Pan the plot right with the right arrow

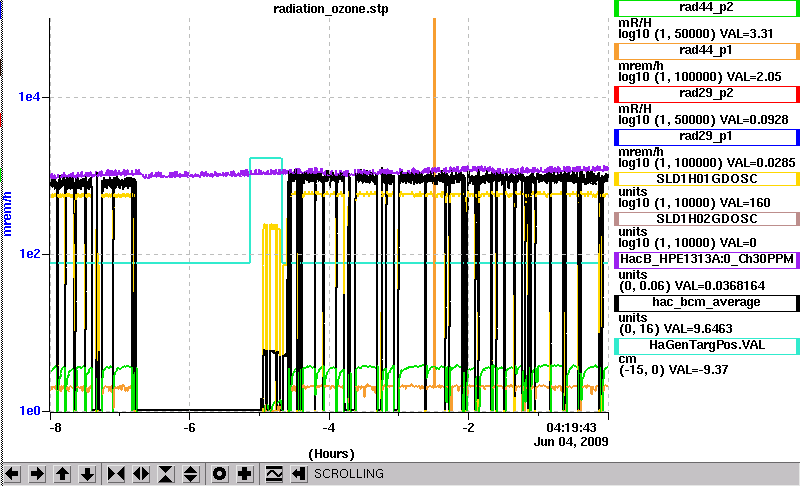pyautogui.click(x=37, y=474)
